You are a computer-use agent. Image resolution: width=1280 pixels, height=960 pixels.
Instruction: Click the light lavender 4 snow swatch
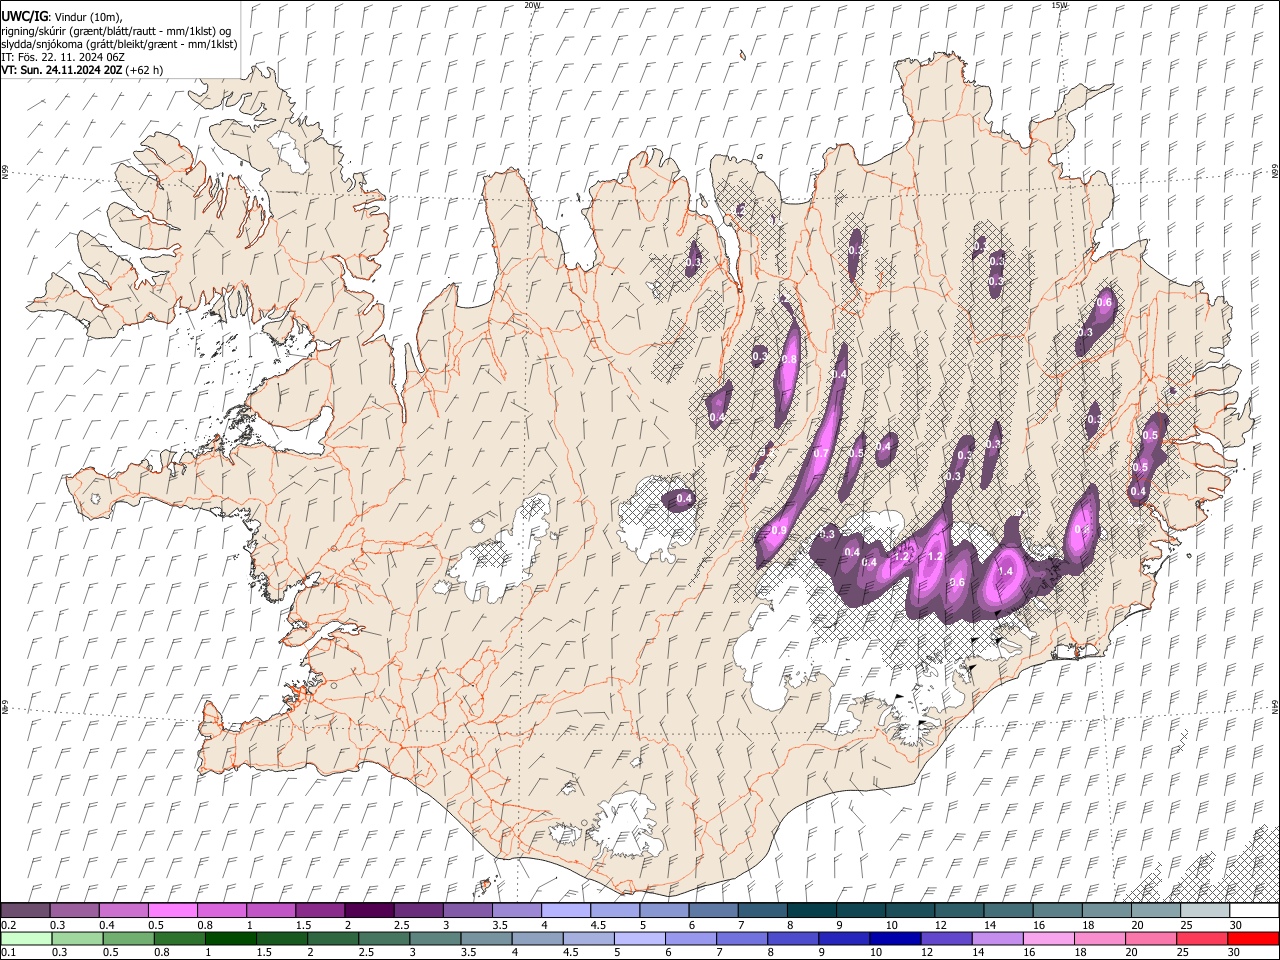click(566, 911)
